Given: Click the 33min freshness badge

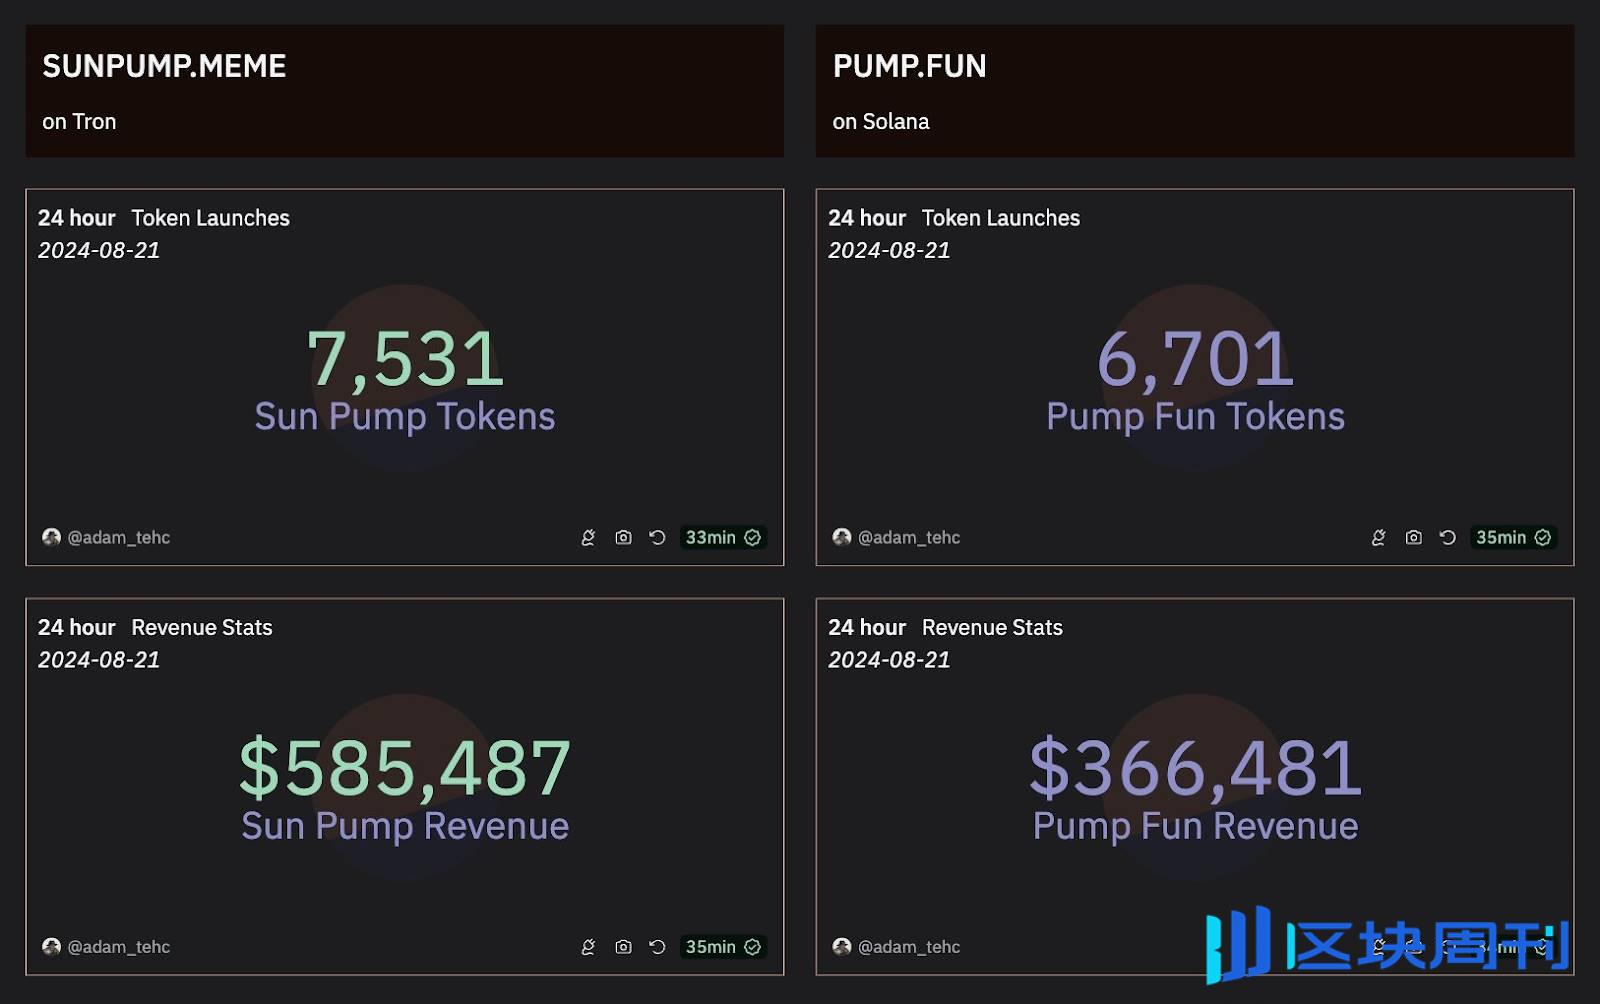Looking at the screenshot, I should [723, 537].
